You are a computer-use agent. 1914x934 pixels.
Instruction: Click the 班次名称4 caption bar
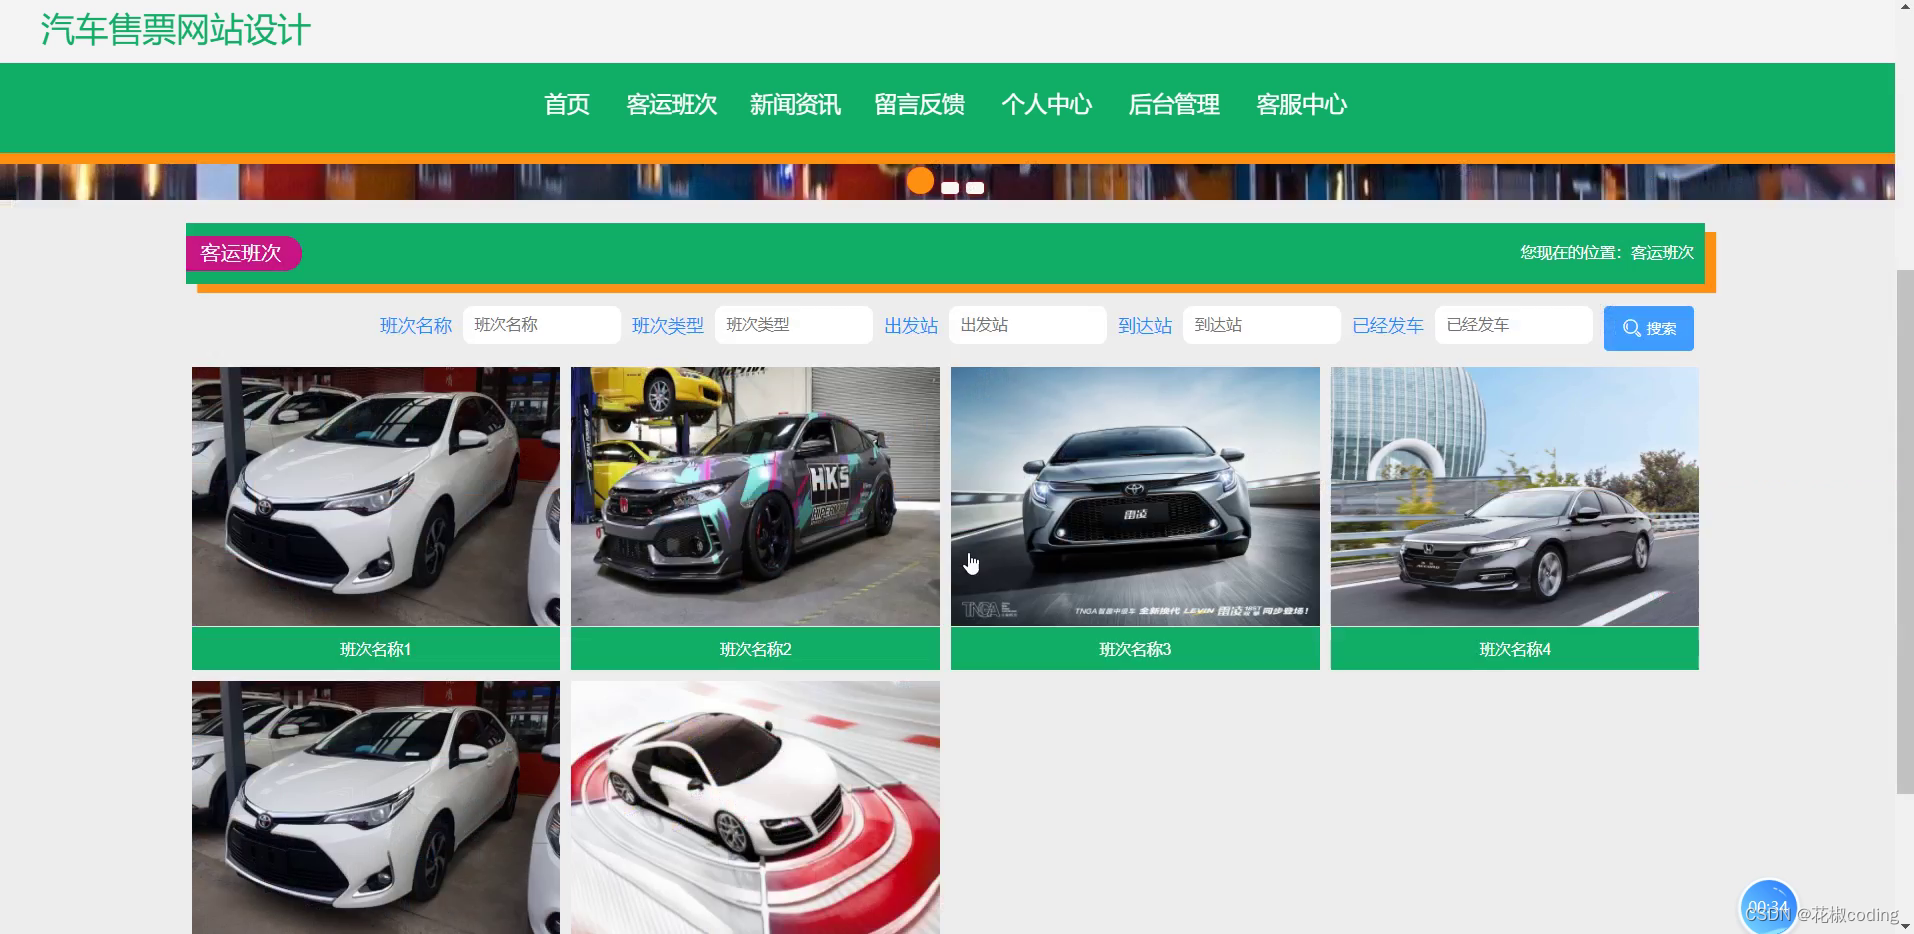(x=1514, y=649)
